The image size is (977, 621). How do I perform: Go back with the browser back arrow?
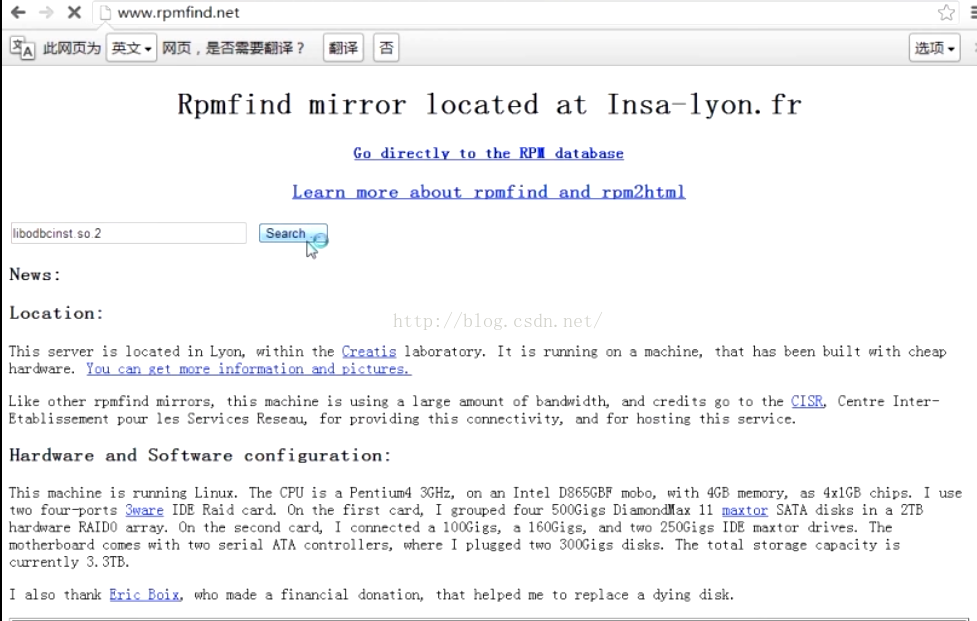(18, 12)
